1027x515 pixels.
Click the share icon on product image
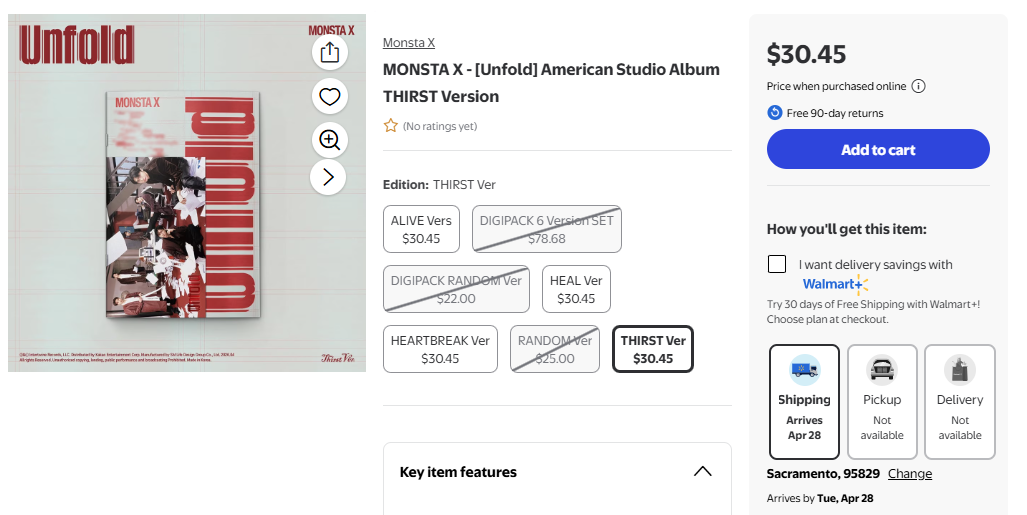(x=330, y=52)
